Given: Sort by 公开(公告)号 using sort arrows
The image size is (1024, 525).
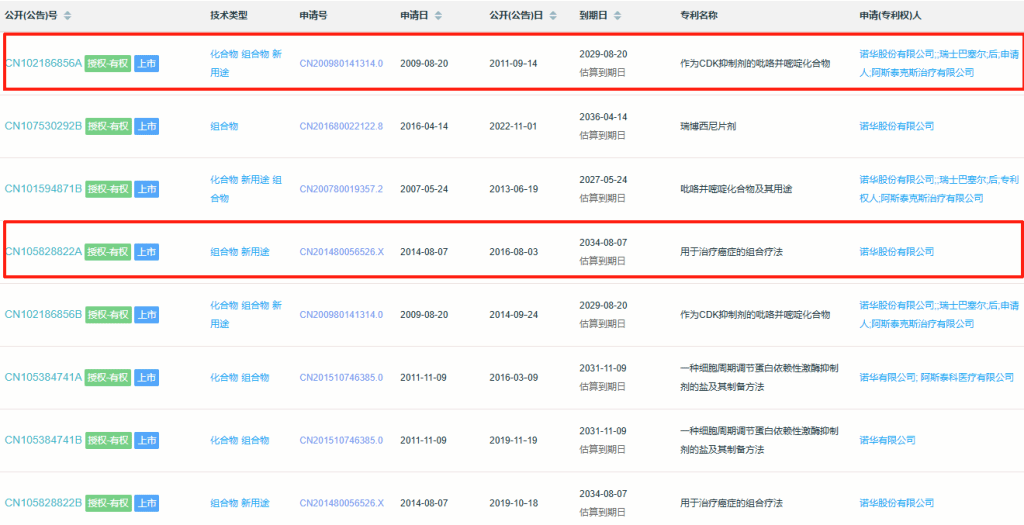Looking at the screenshot, I should click(69, 16).
